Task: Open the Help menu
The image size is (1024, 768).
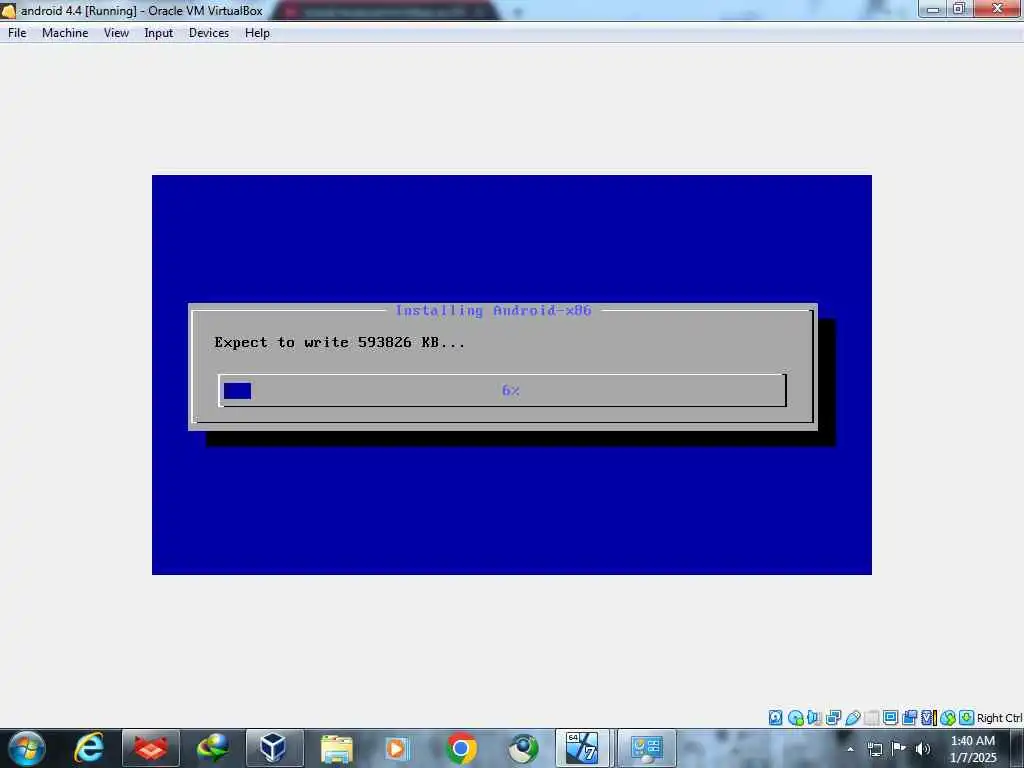Action: coord(257,33)
